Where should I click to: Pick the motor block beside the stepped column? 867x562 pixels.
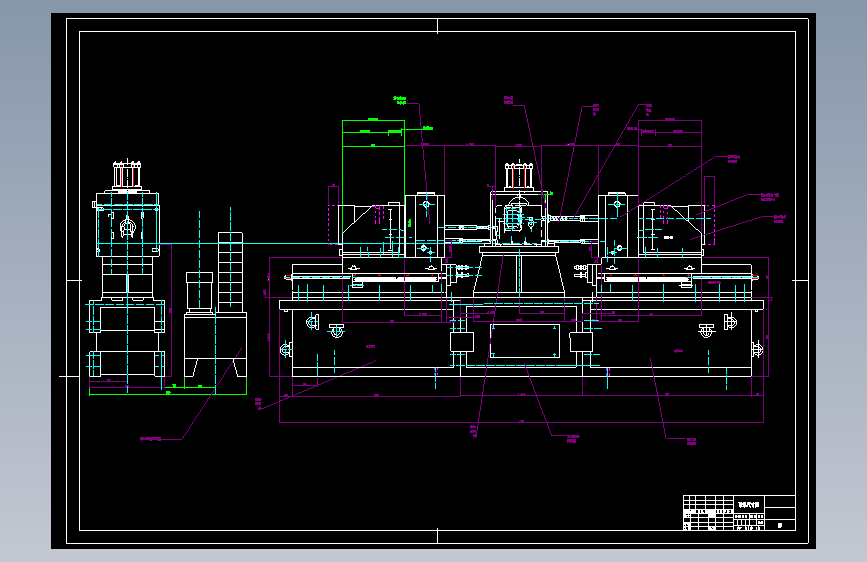click(200, 291)
